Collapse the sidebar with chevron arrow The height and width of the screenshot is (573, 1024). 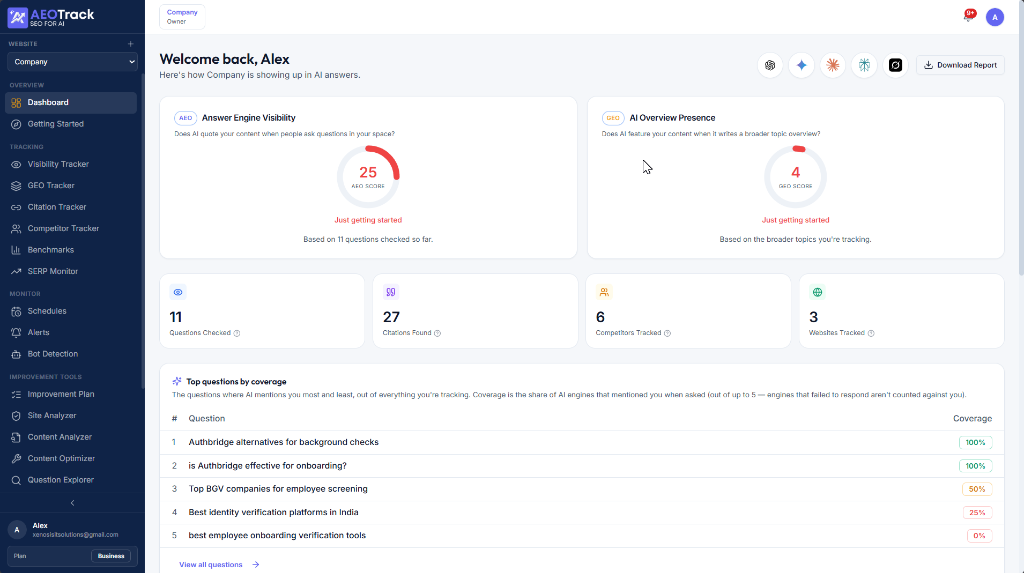[72, 503]
